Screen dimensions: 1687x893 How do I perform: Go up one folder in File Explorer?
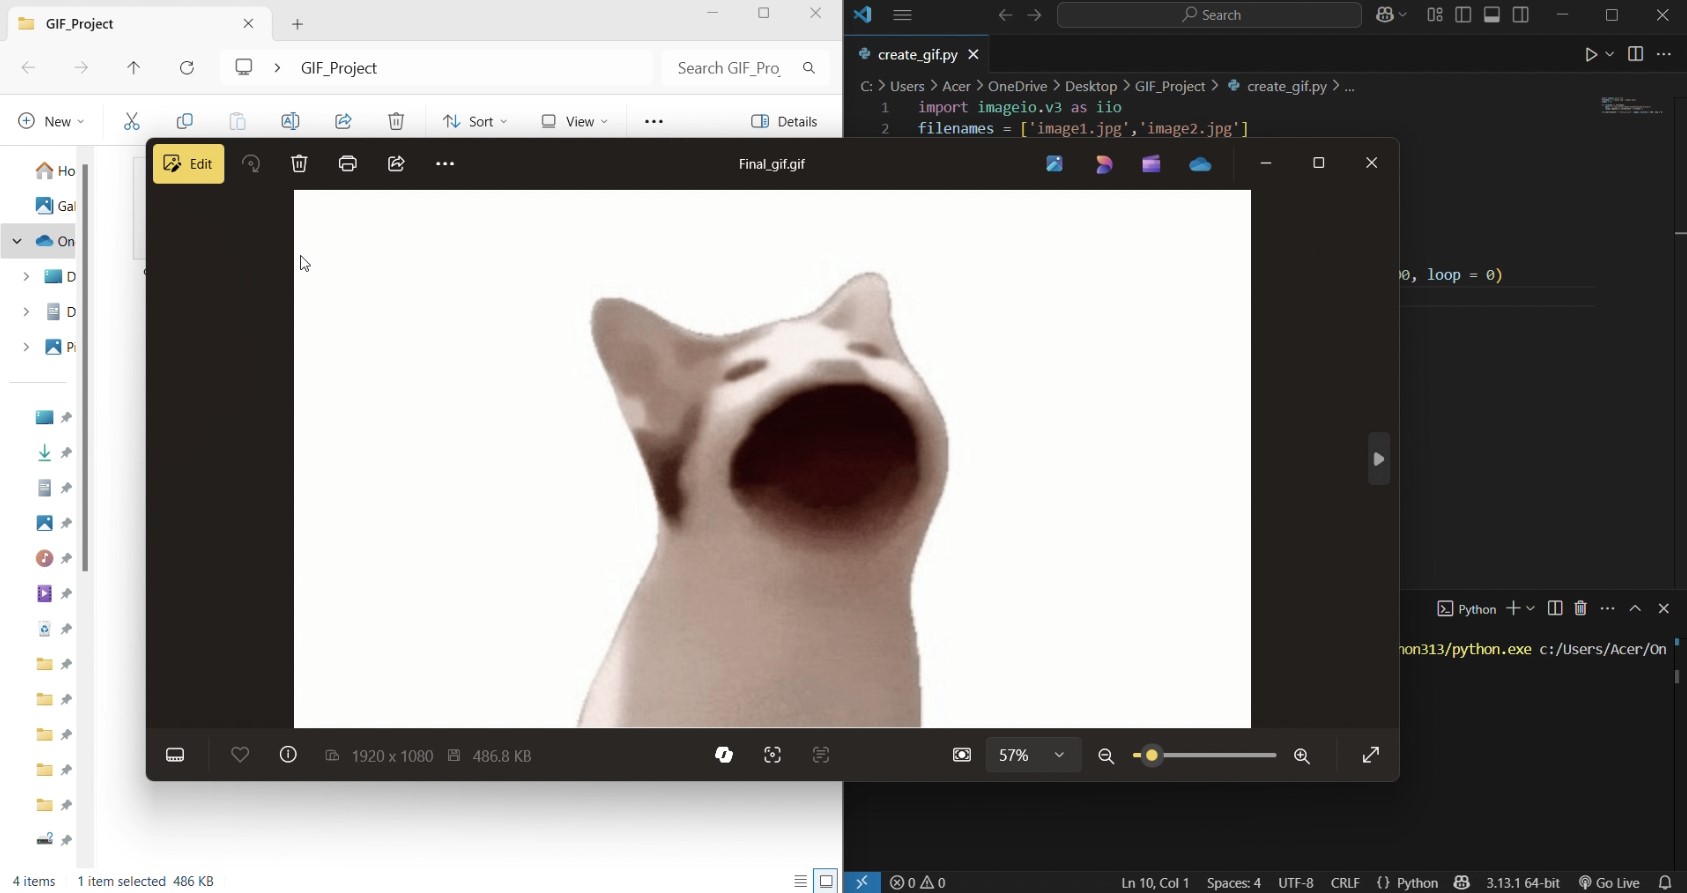(x=133, y=67)
